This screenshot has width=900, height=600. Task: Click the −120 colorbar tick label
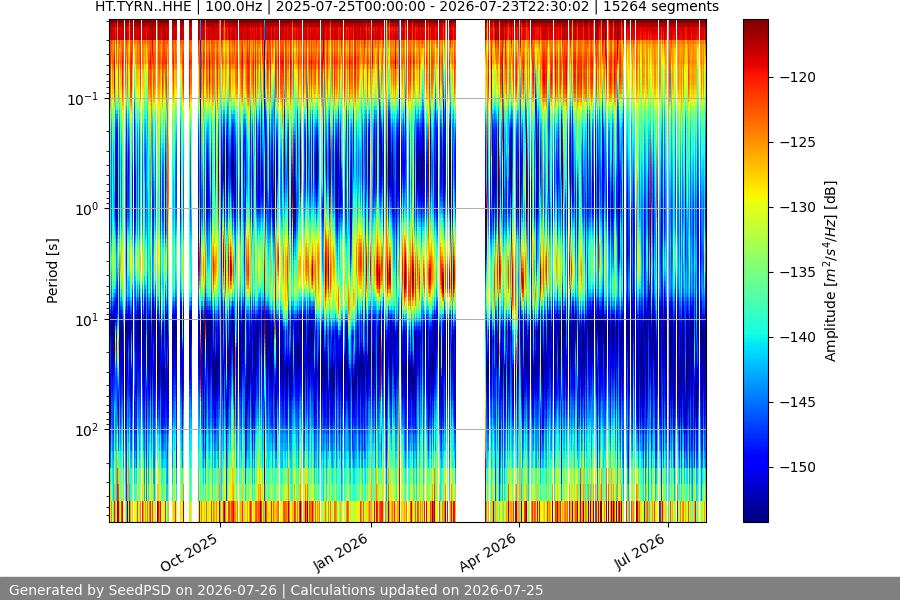click(x=798, y=78)
